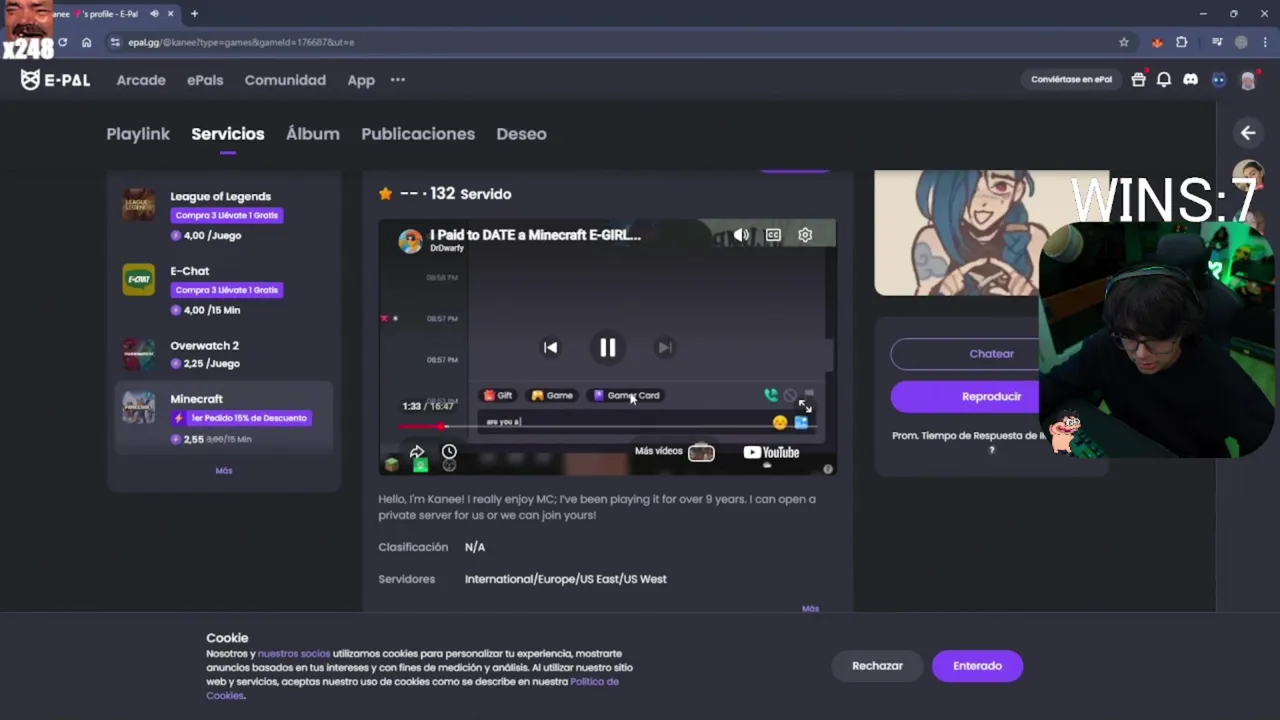Go to the browser home button
1280x720 pixels.
87,42
